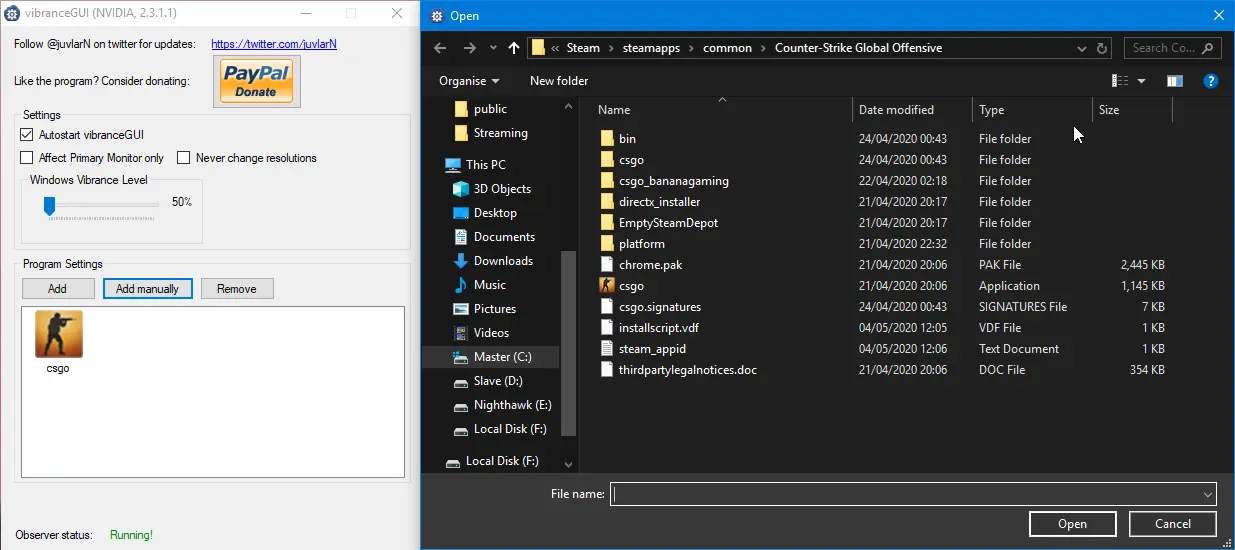Viewport: 1235px width, 550px height.
Task: Enable Never change resolutions
Action: (x=184, y=158)
